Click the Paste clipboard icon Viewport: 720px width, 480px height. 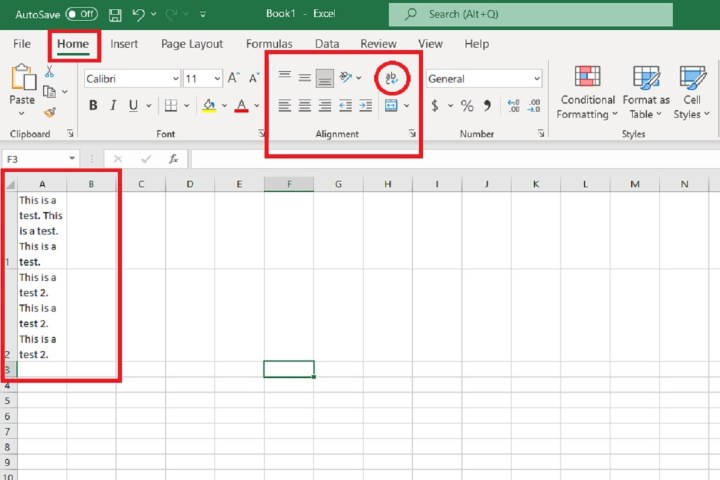23,77
